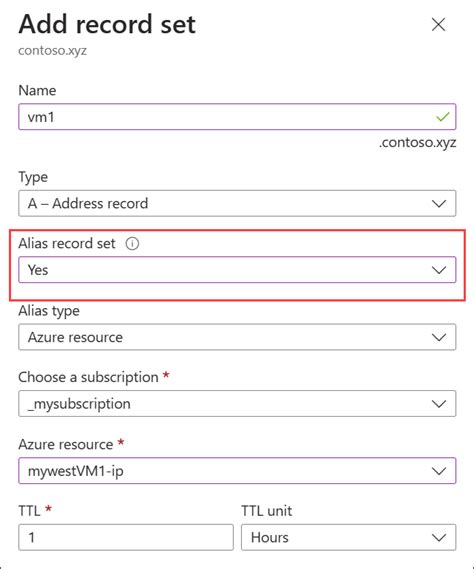Click the chevron in TTL unit dropdown
The image size is (474, 569).
[x=439, y=537]
